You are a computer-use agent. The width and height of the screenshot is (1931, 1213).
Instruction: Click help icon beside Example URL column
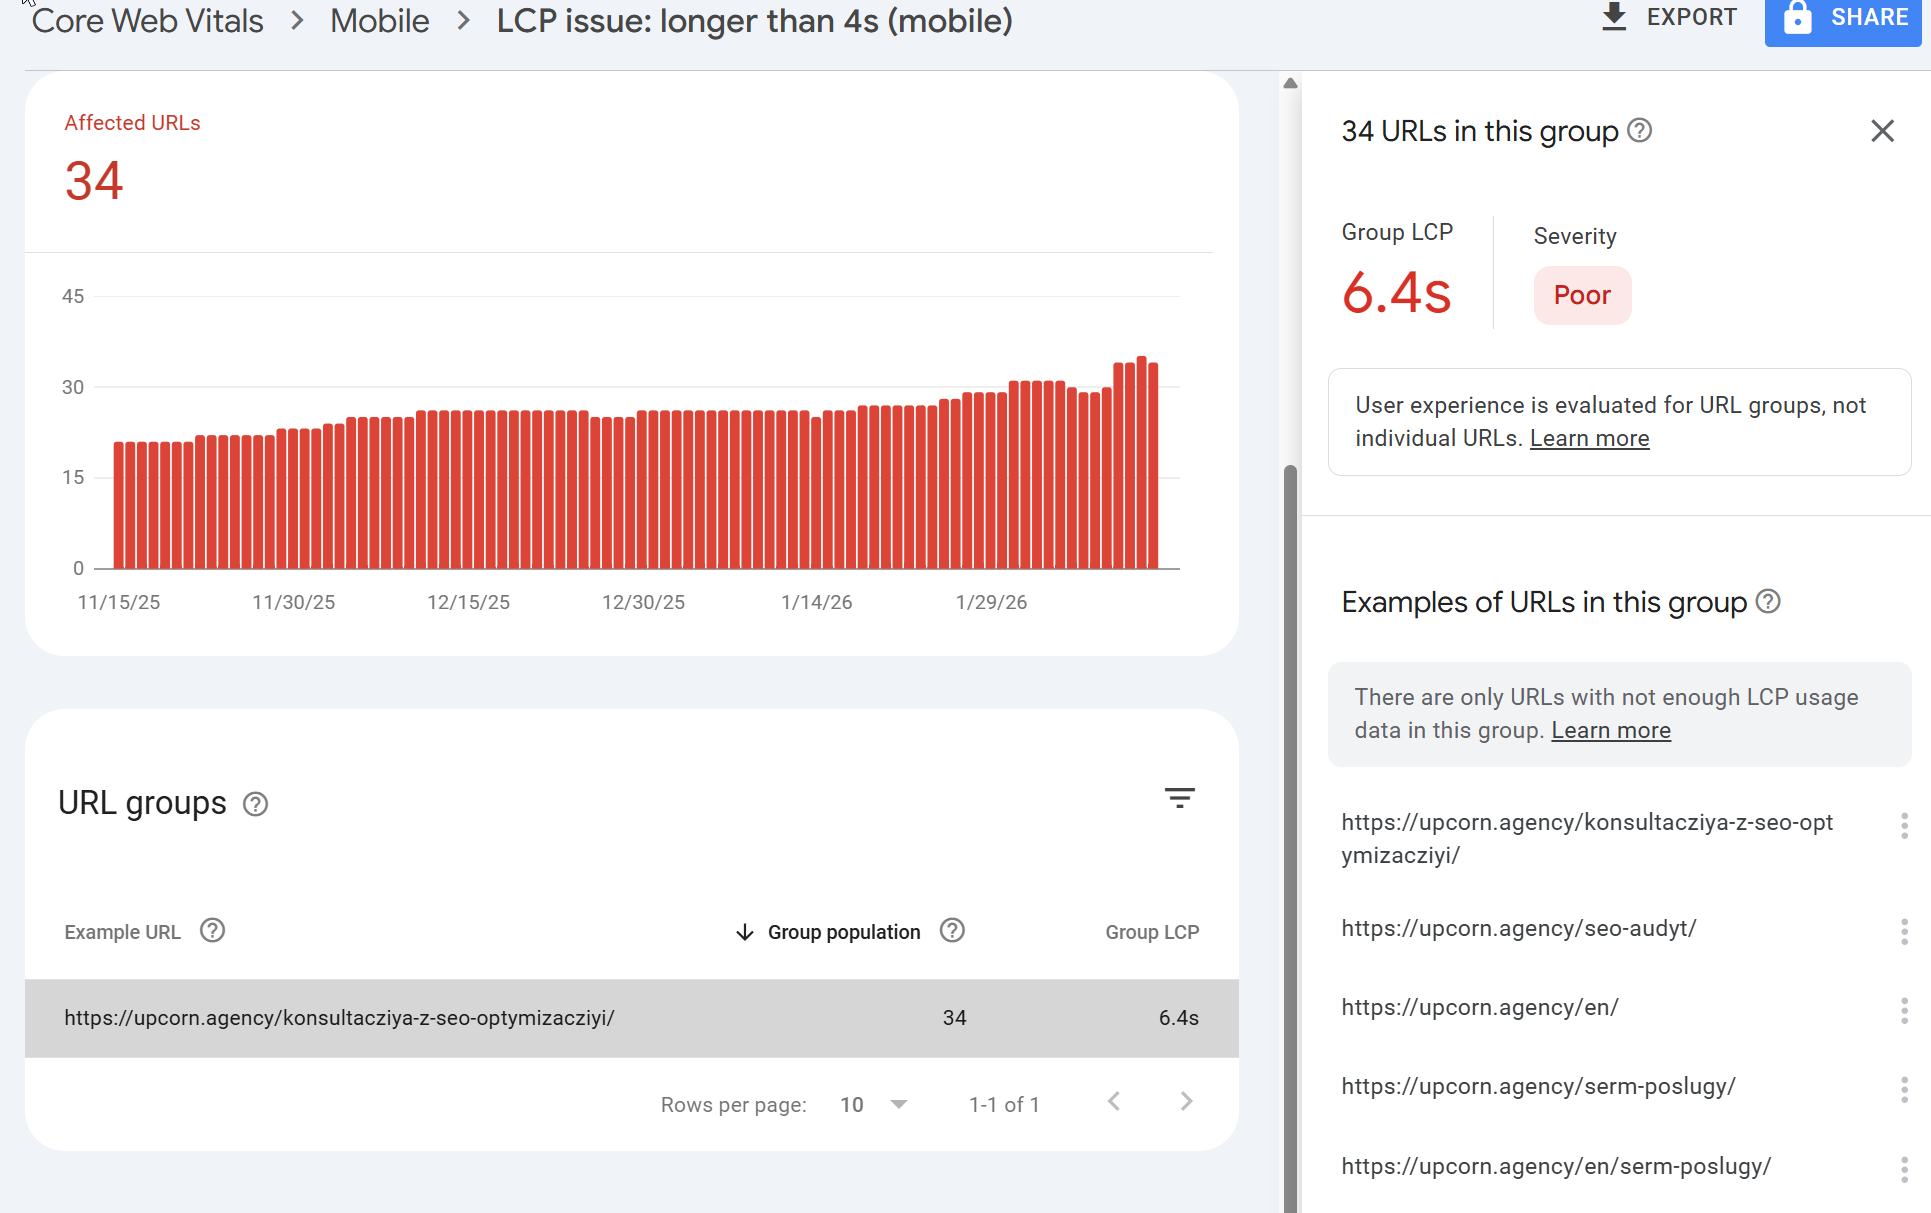point(212,931)
